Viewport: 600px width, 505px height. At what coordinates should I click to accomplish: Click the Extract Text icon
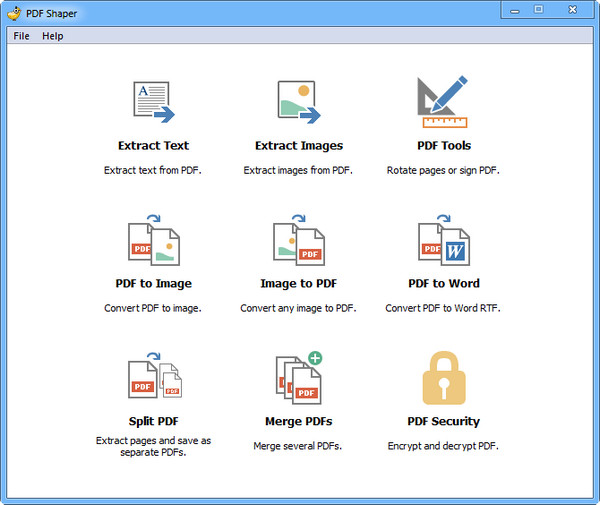tap(153, 102)
